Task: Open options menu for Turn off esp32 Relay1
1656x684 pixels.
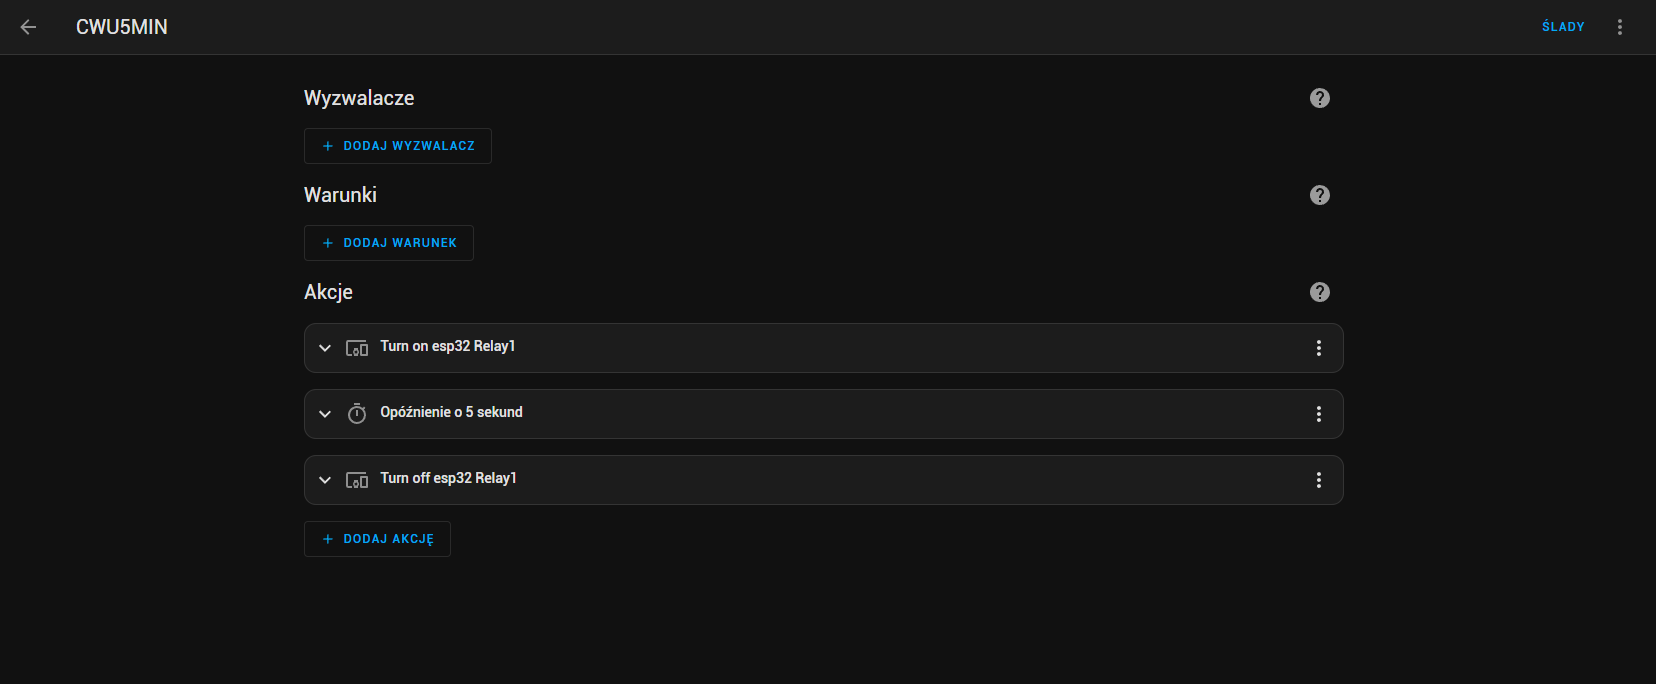Action: [1319, 480]
